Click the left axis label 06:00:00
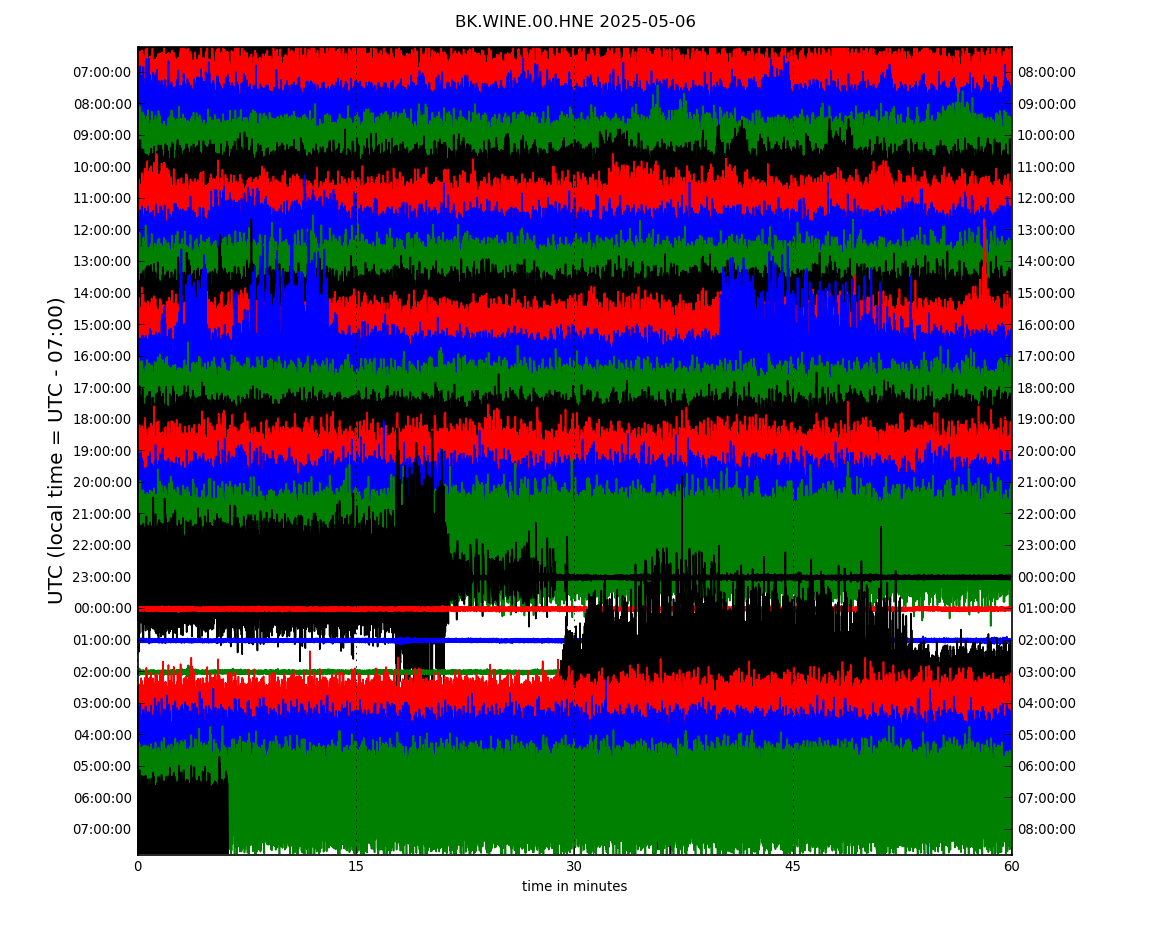The height and width of the screenshot is (950, 1150). point(103,798)
